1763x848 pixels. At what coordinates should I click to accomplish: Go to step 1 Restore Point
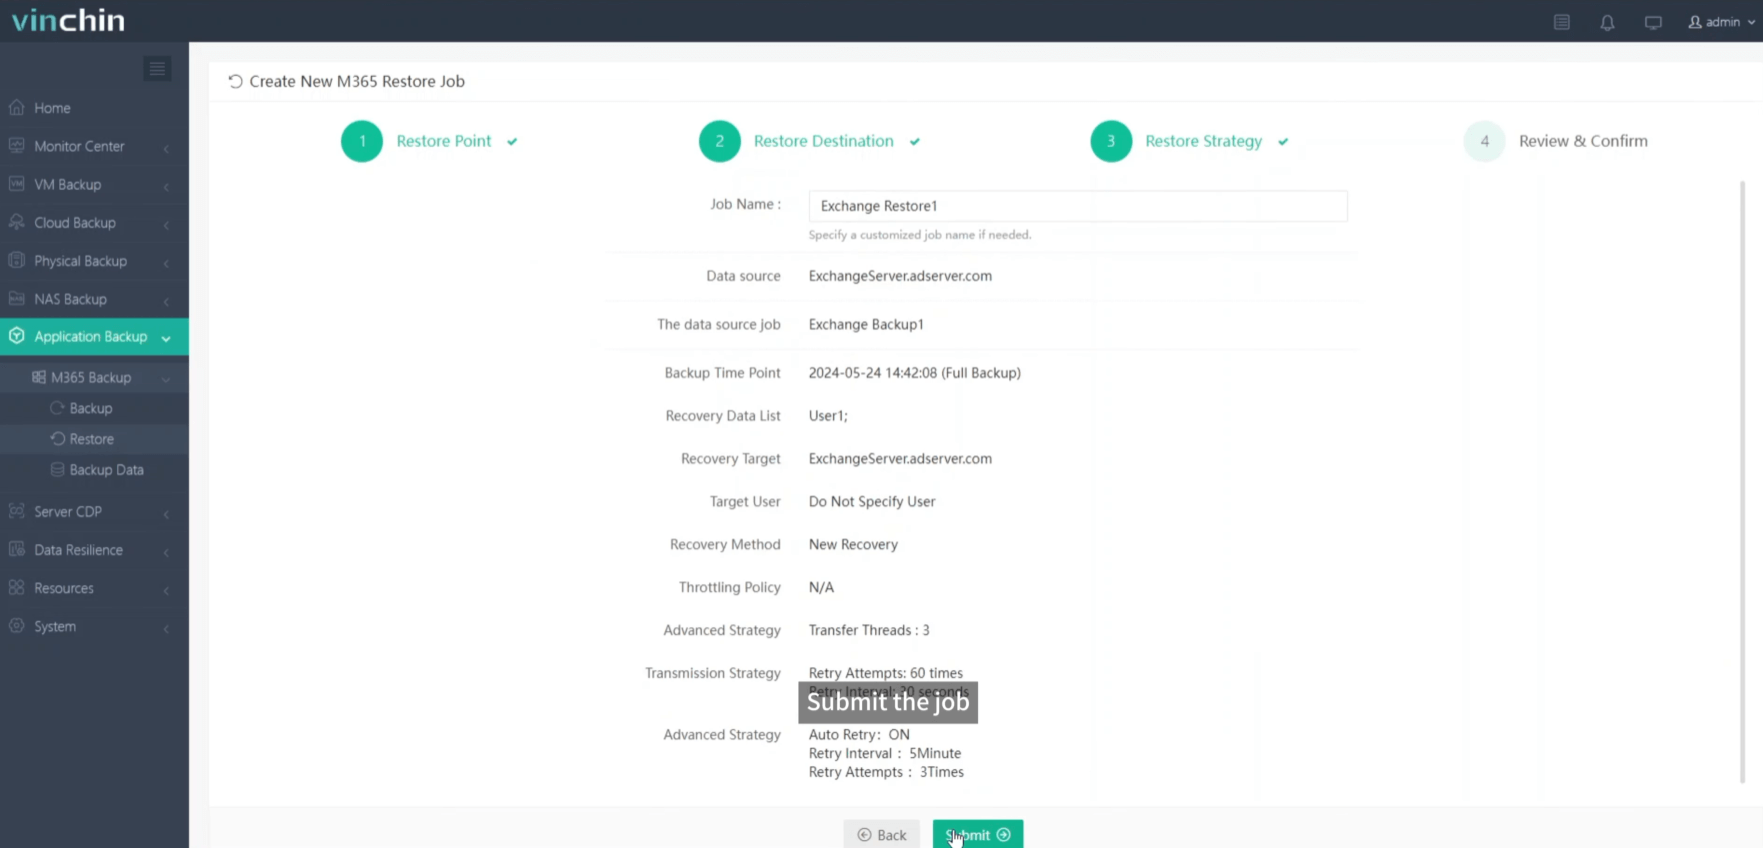click(x=430, y=141)
